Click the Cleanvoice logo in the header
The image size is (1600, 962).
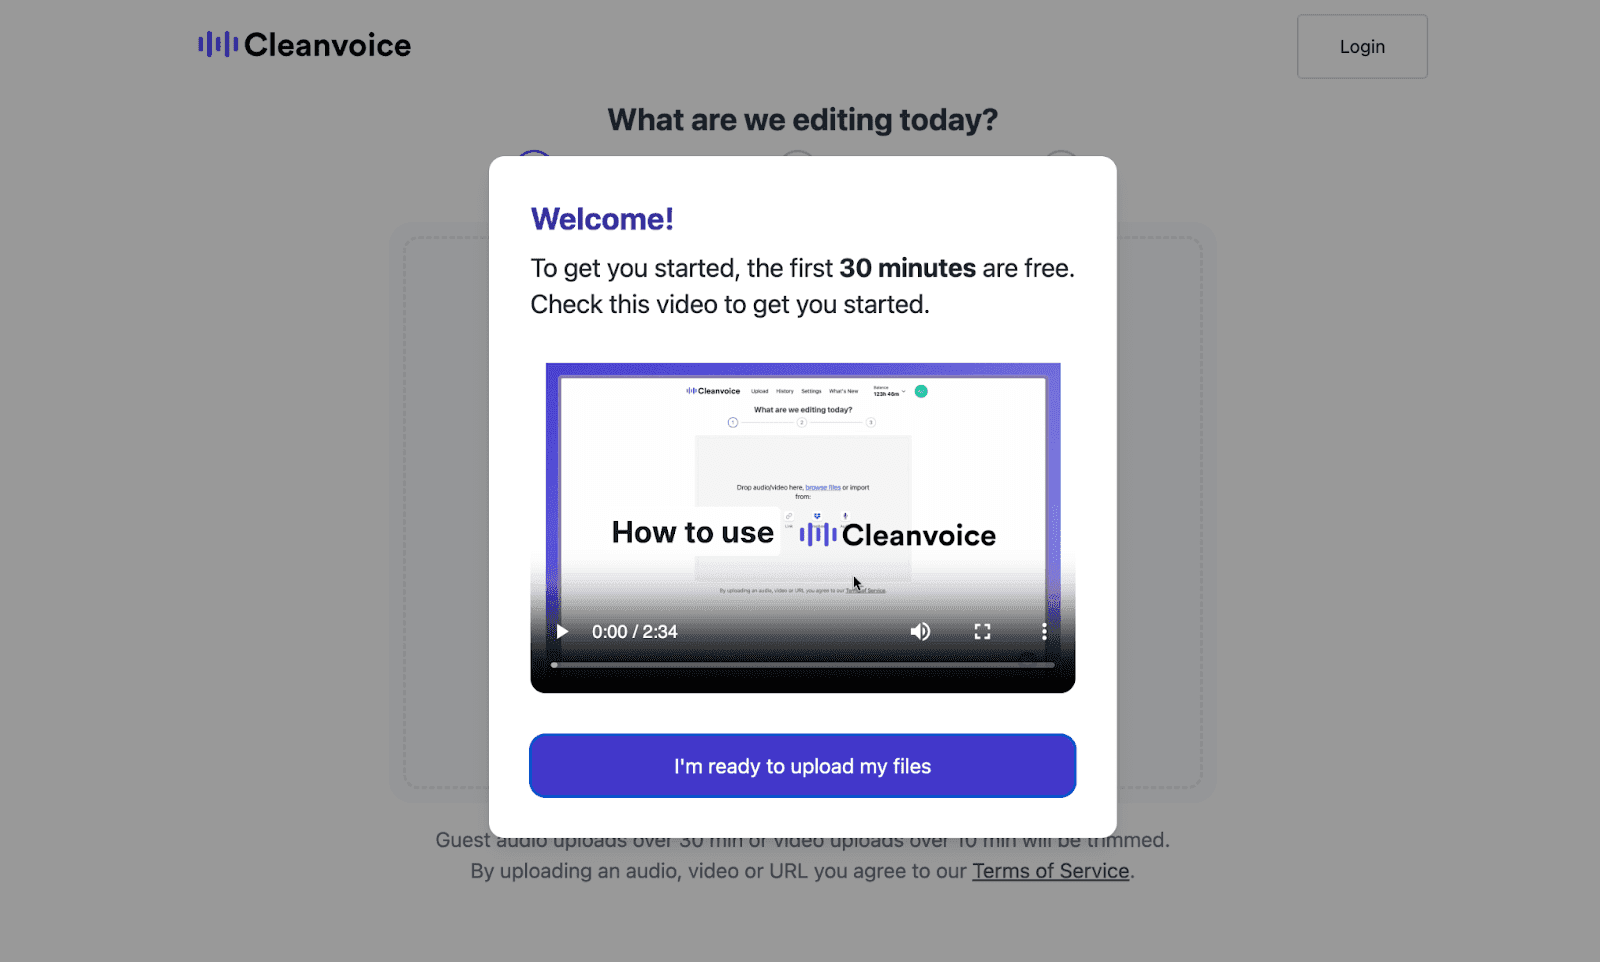click(304, 45)
